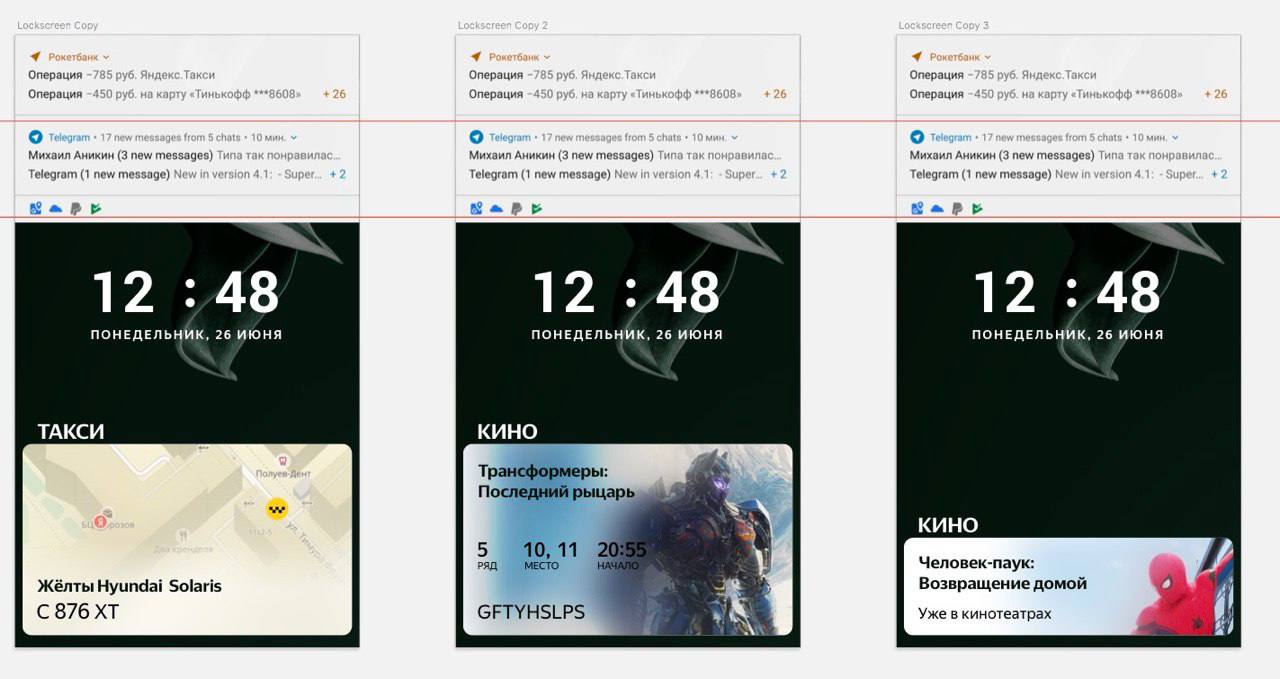Viewport: 1280px width, 679px height.
Task: Click 'КИНО' heading above Трансформеры card
Action: [x=508, y=431]
